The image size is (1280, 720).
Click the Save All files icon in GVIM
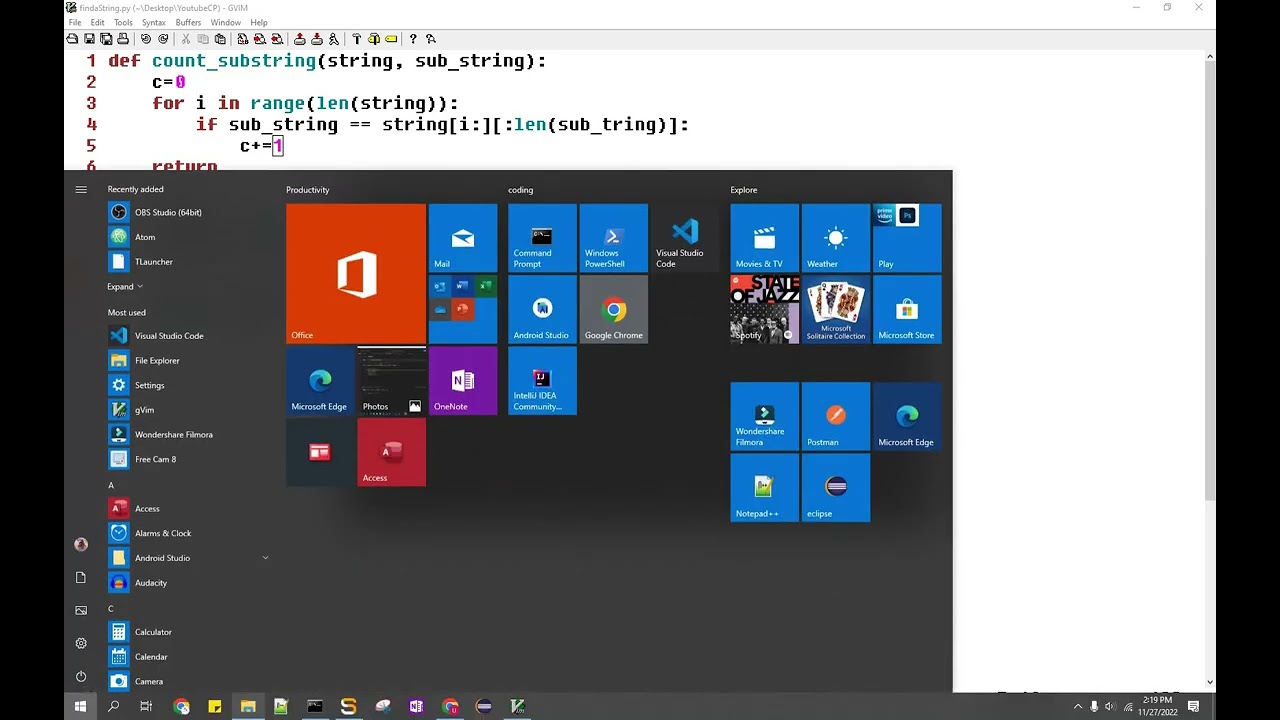coord(106,39)
